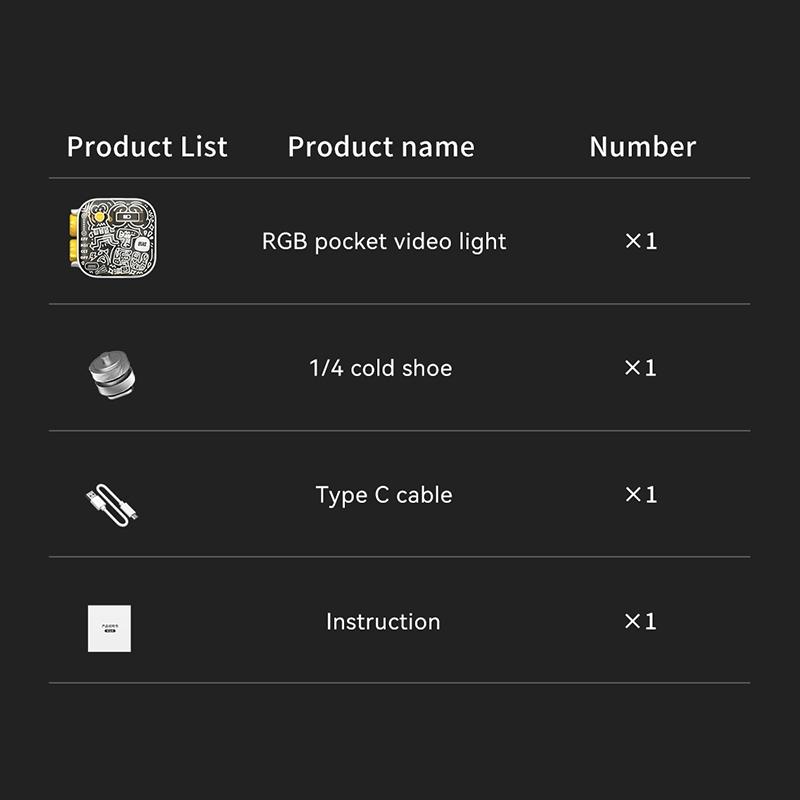800x800 pixels.
Task: Click the threaded top of the cold shoe
Action: coord(107,361)
